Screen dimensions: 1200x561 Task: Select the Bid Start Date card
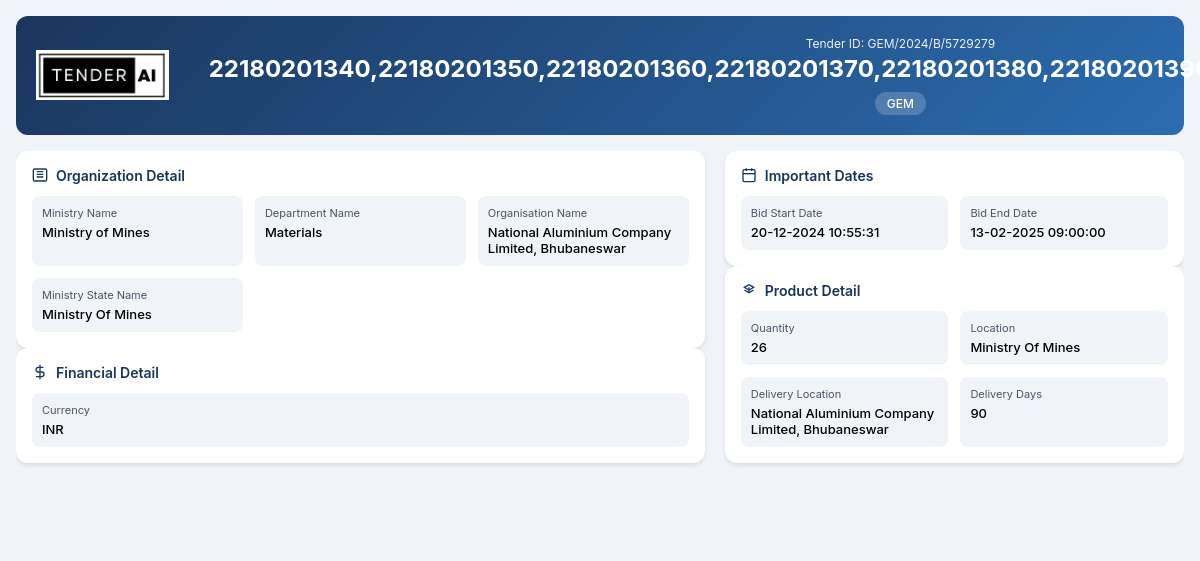coord(844,223)
